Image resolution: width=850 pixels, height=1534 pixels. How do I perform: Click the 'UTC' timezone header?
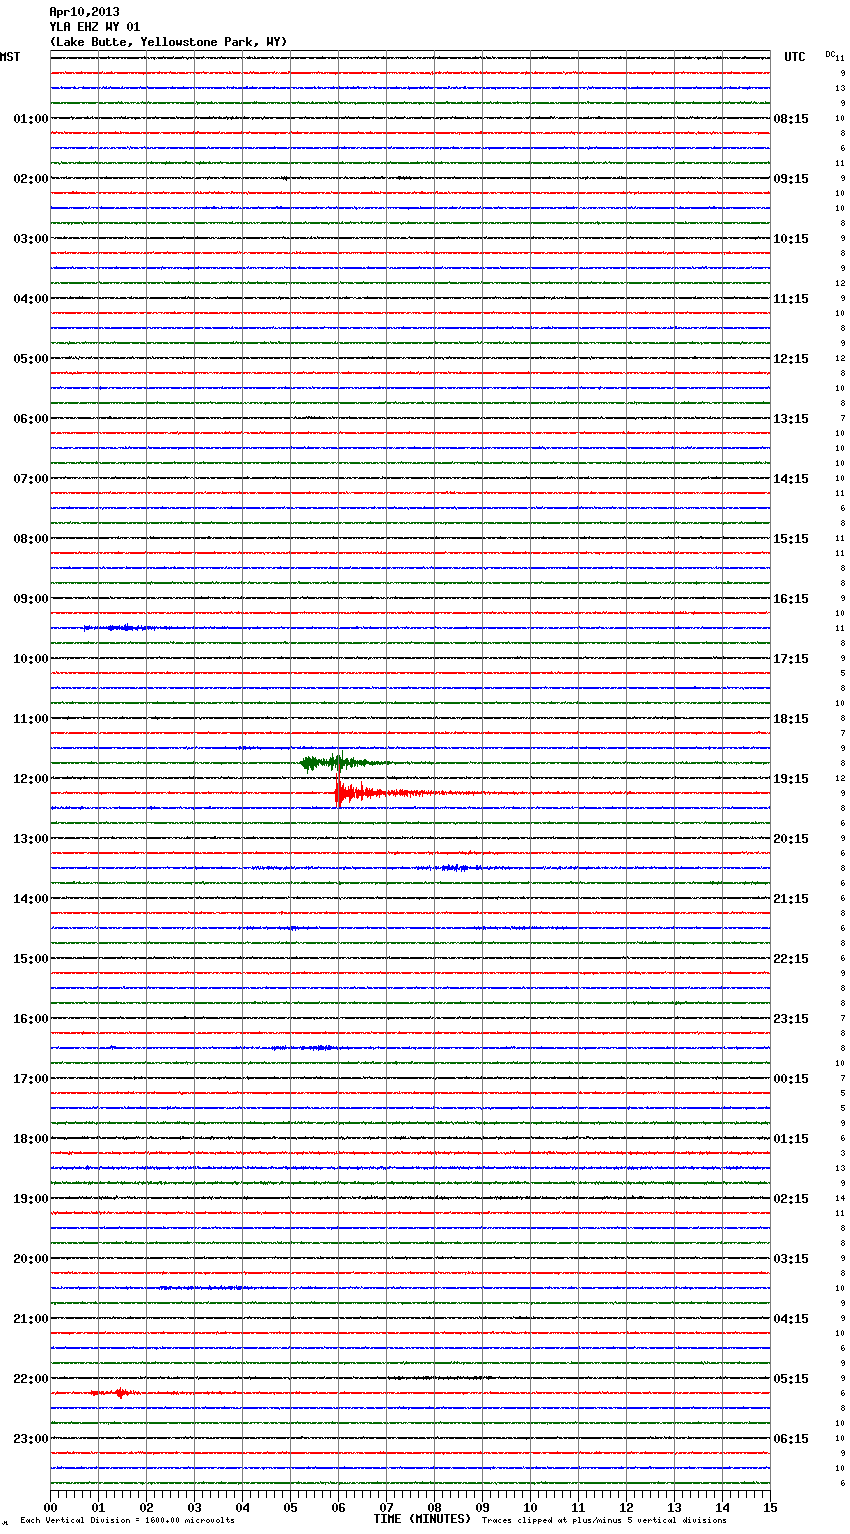click(795, 57)
